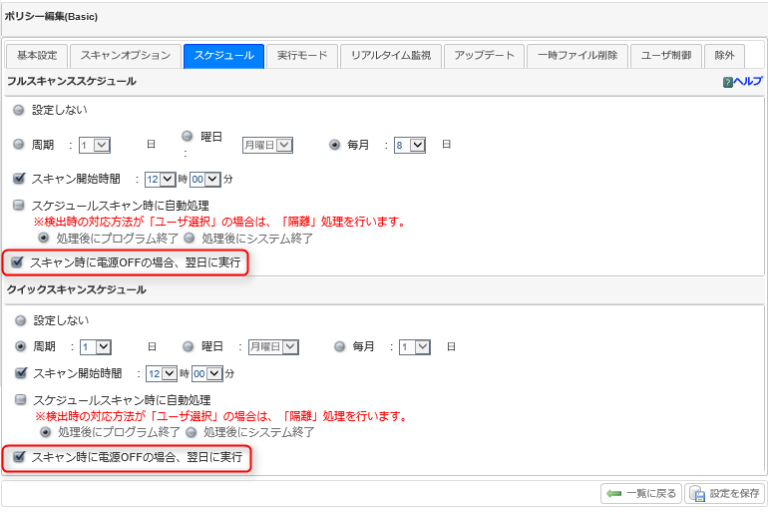The image size is (768, 512).
Task: Open full scan 月曜日 weekday dropdown
Action: [267, 146]
